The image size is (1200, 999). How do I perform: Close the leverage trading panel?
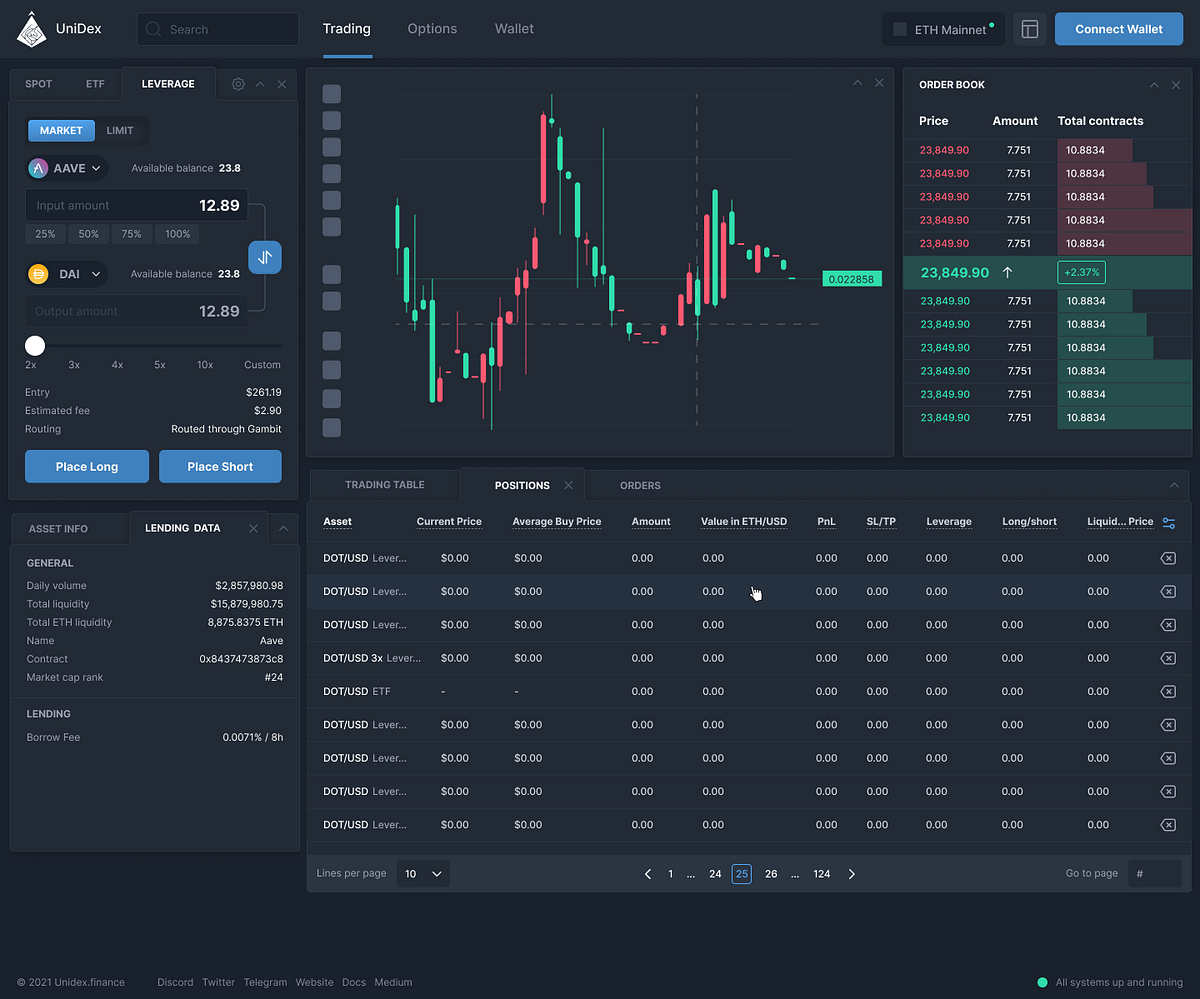point(282,84)
